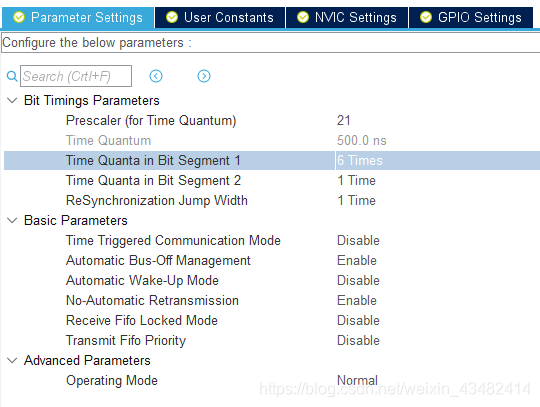The image size is (540, 407).
Task: Click the GPIO Settings tab check icon
Action: click(x=426, y=17)
